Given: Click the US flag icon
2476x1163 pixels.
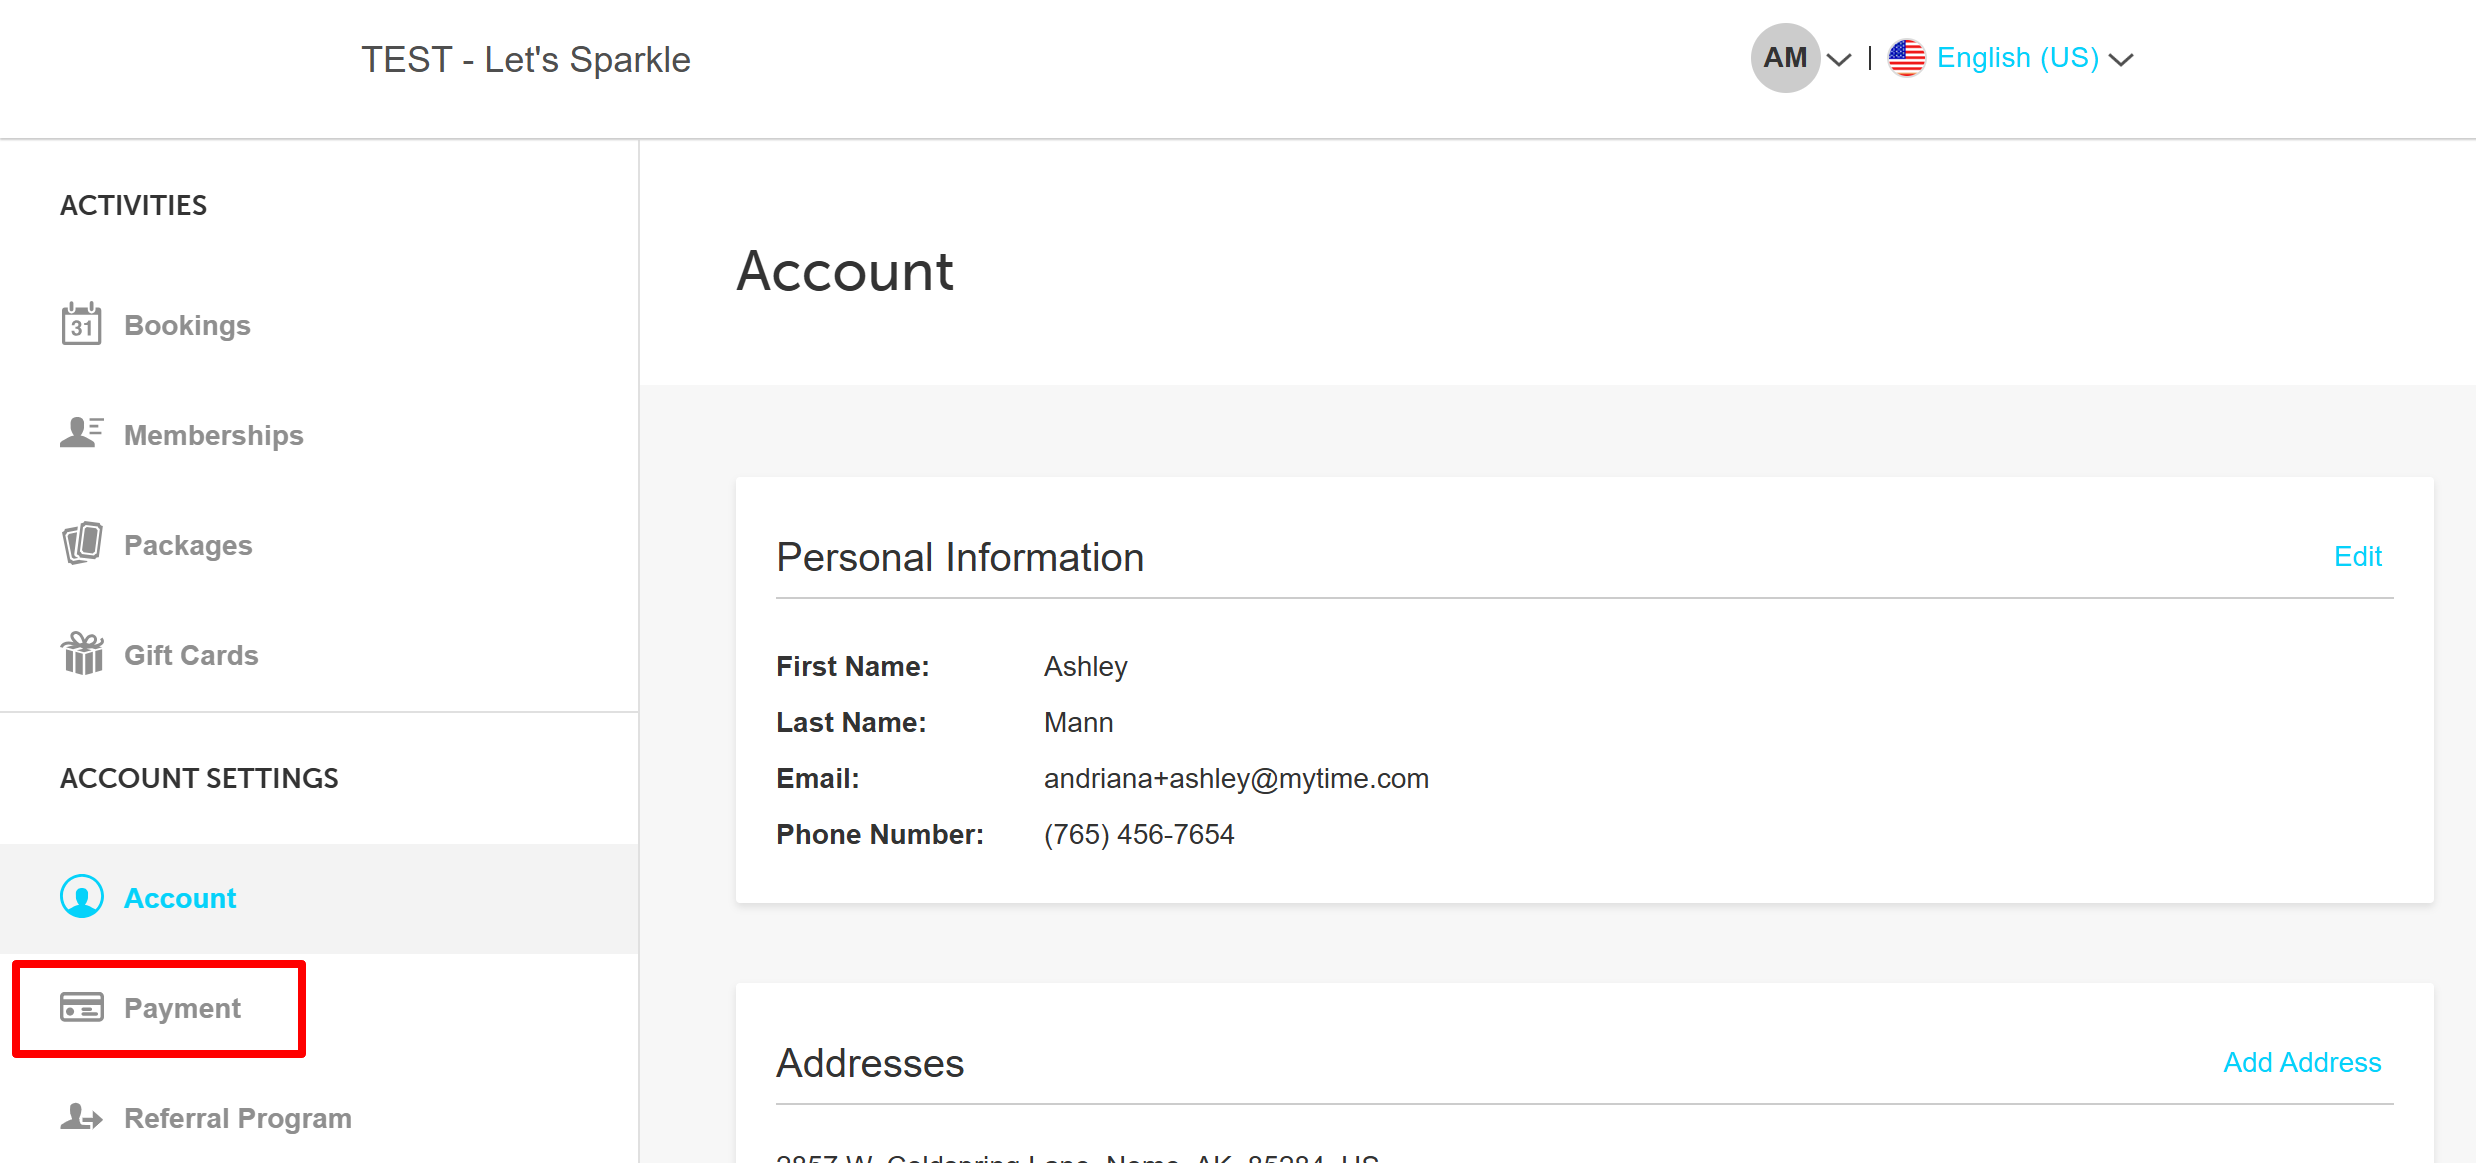Looking at the screenshot, I should 1906,58.
